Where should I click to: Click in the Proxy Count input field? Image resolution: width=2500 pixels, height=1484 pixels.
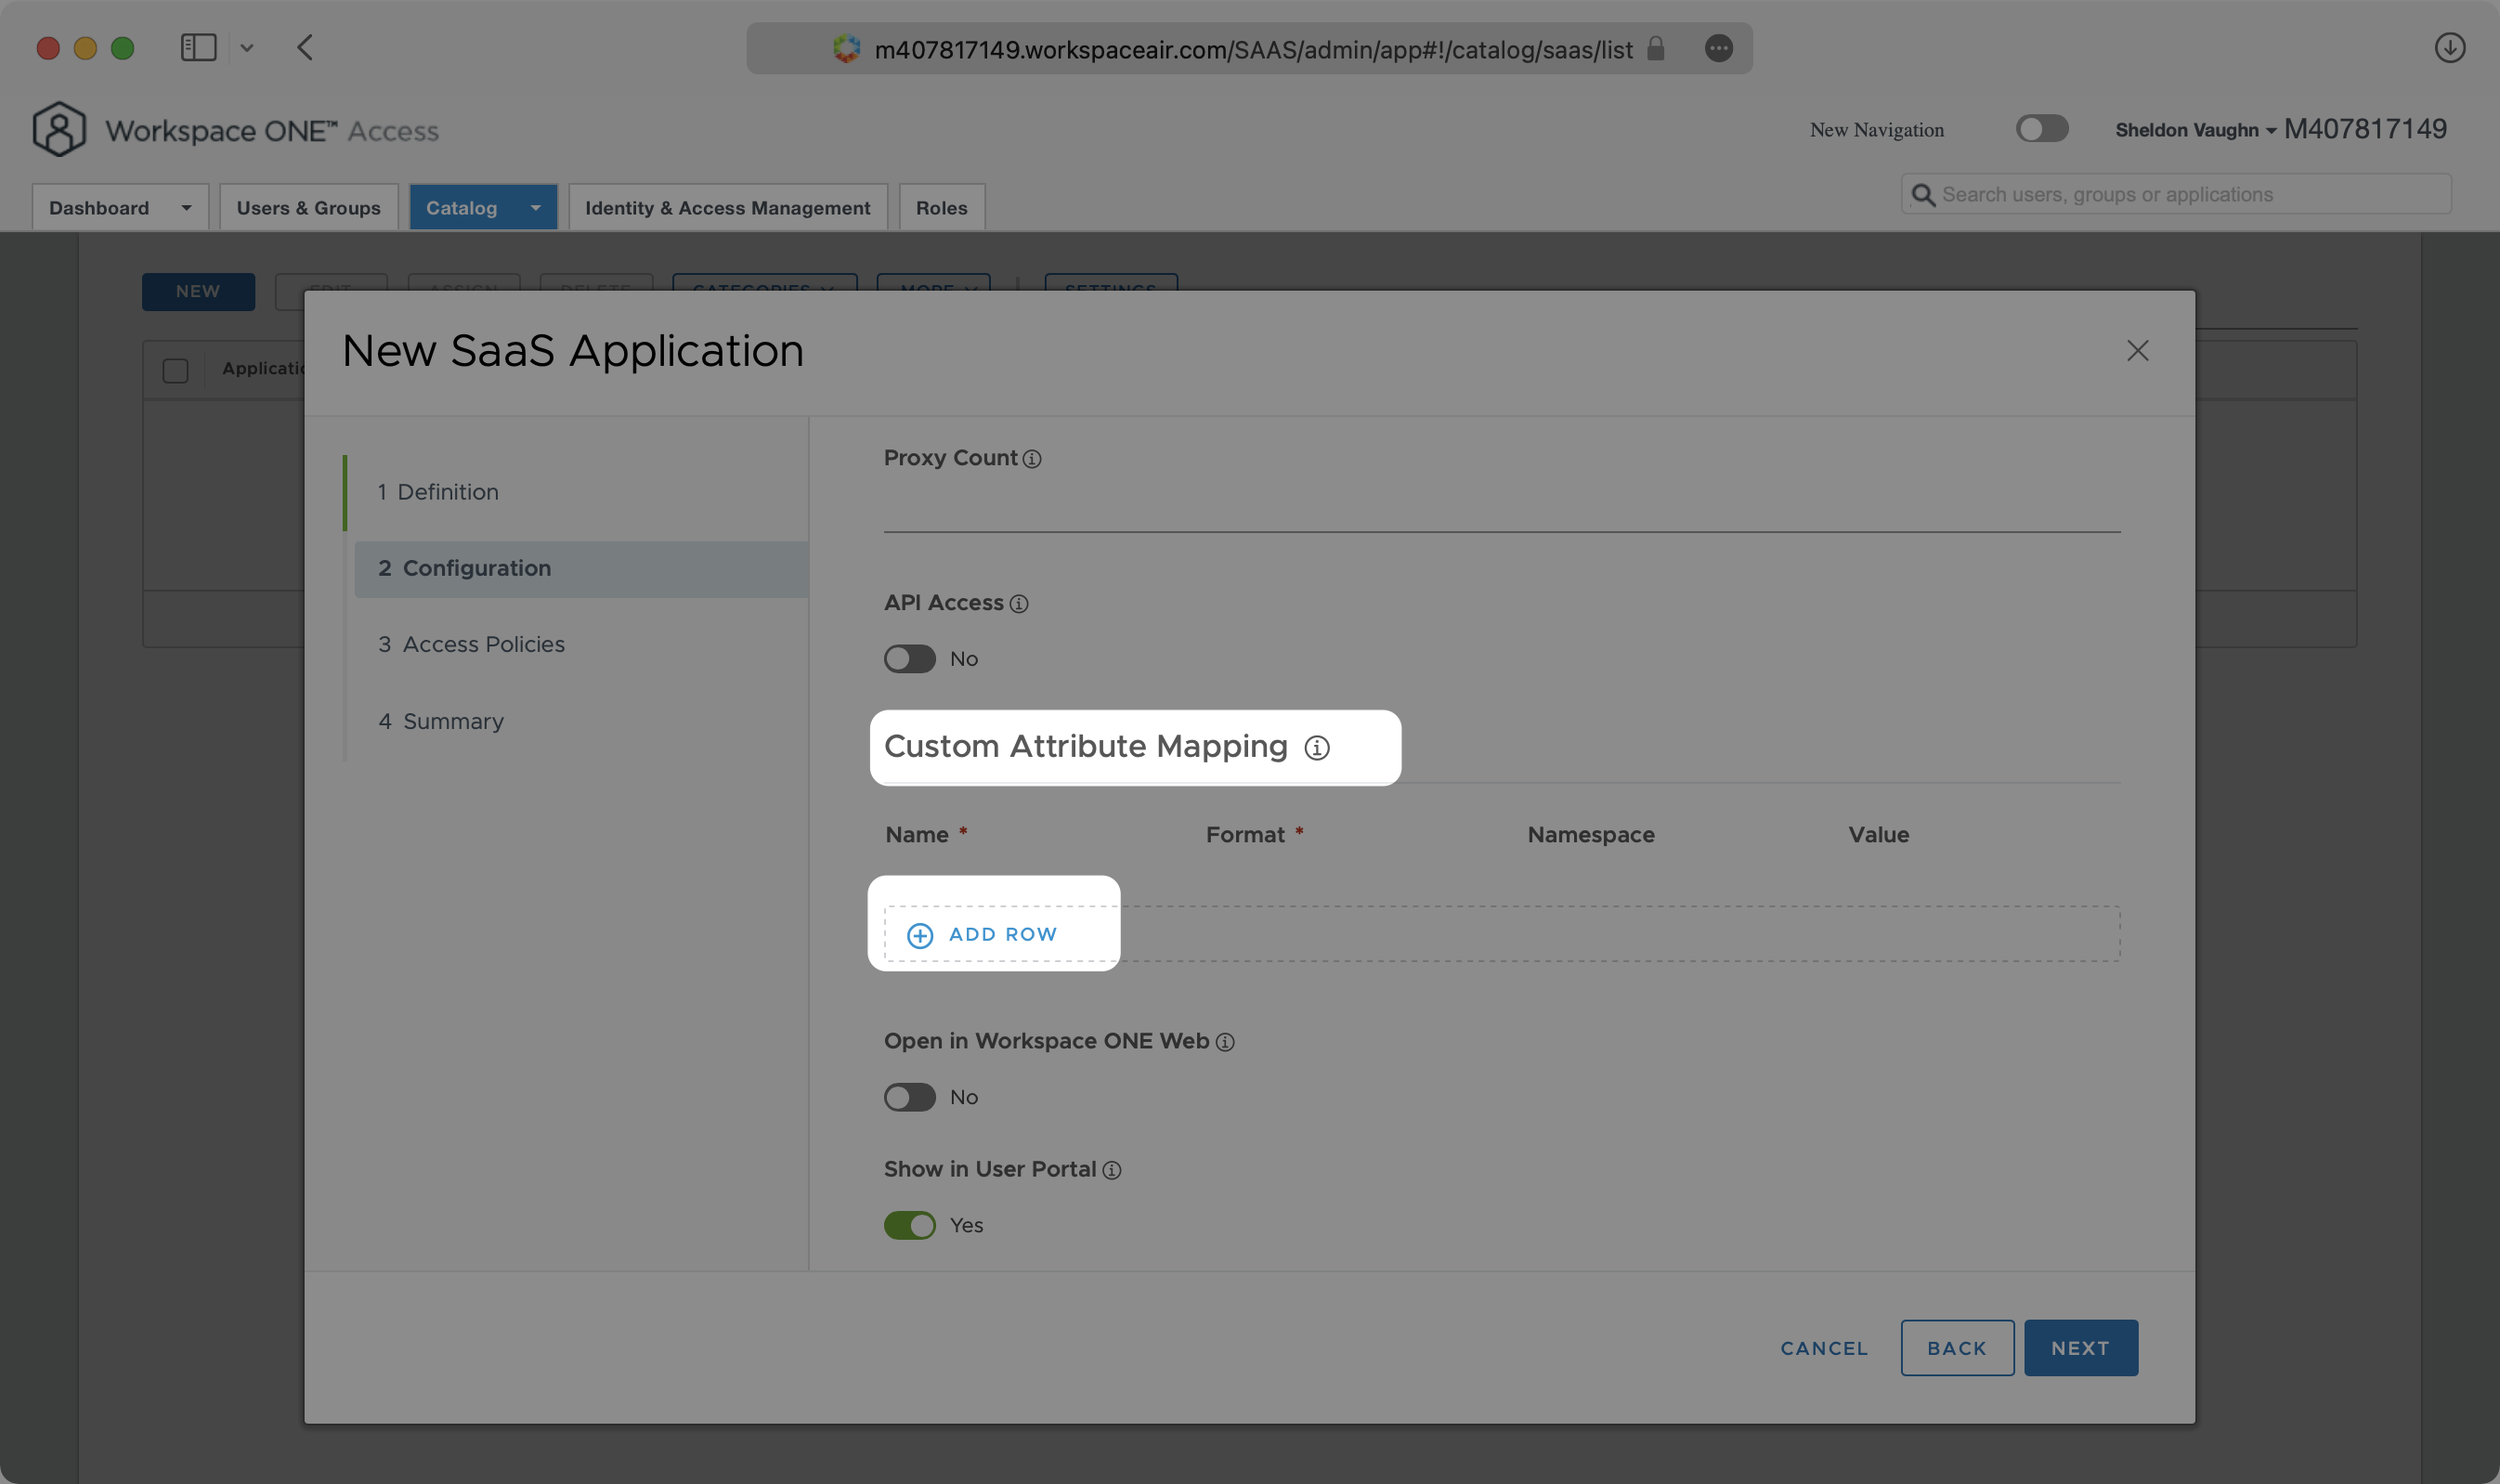(1500, 508)
